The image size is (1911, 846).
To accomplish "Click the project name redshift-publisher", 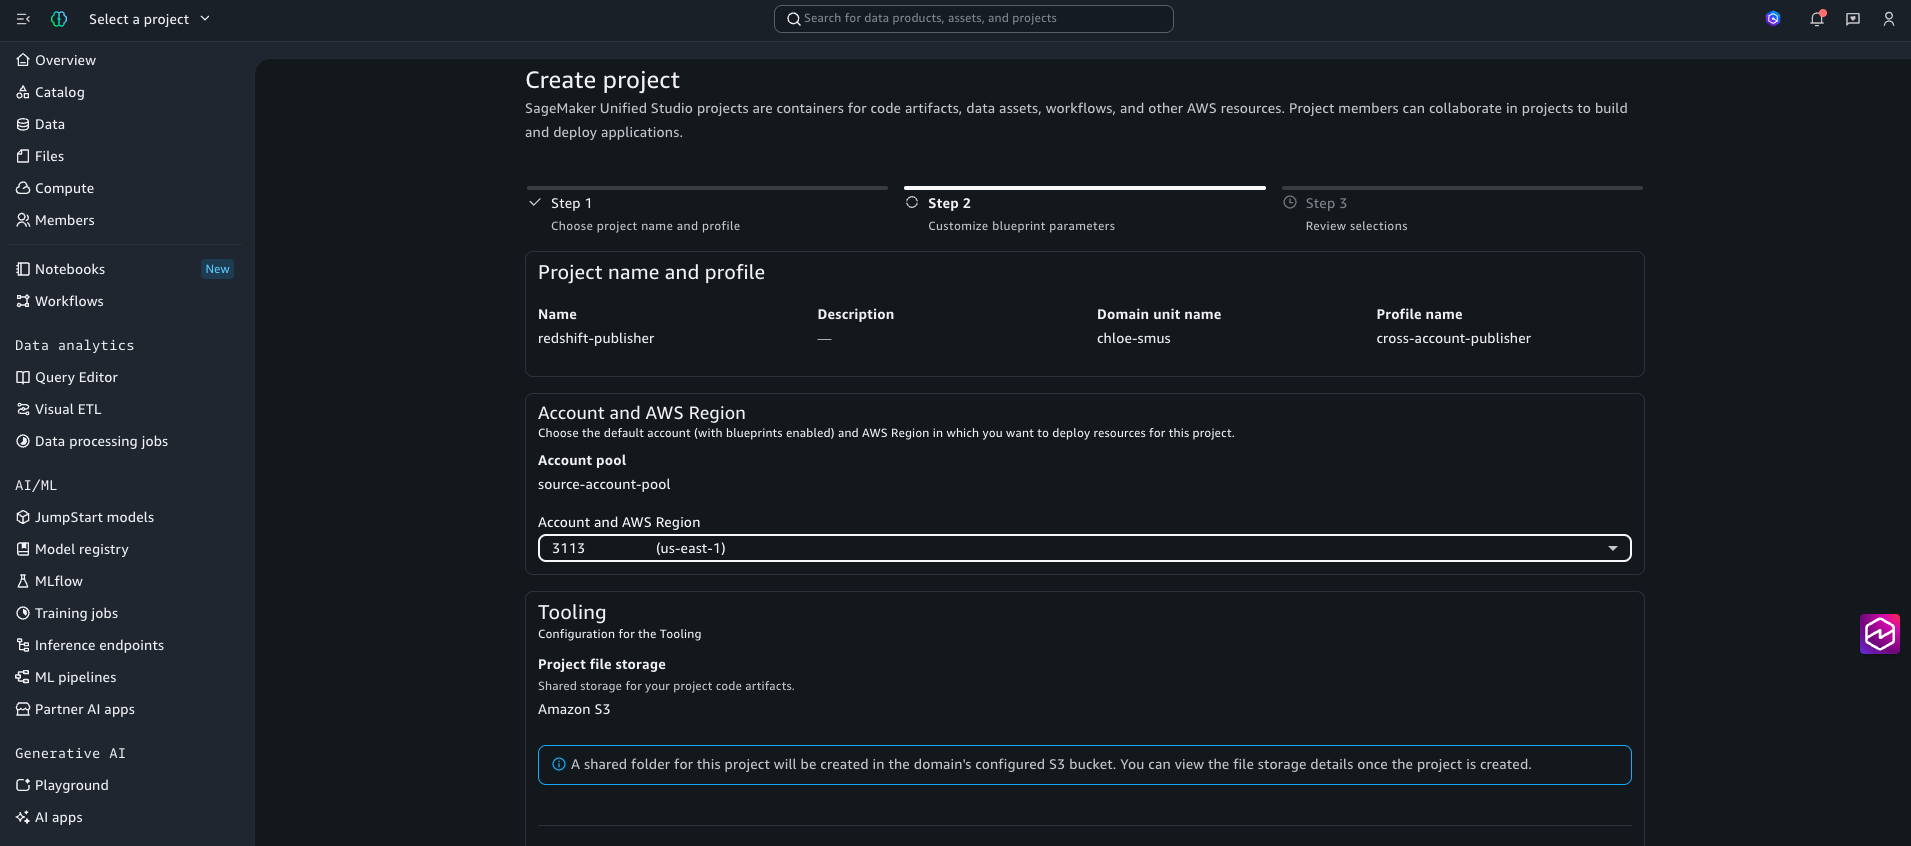I will point(596,339).
